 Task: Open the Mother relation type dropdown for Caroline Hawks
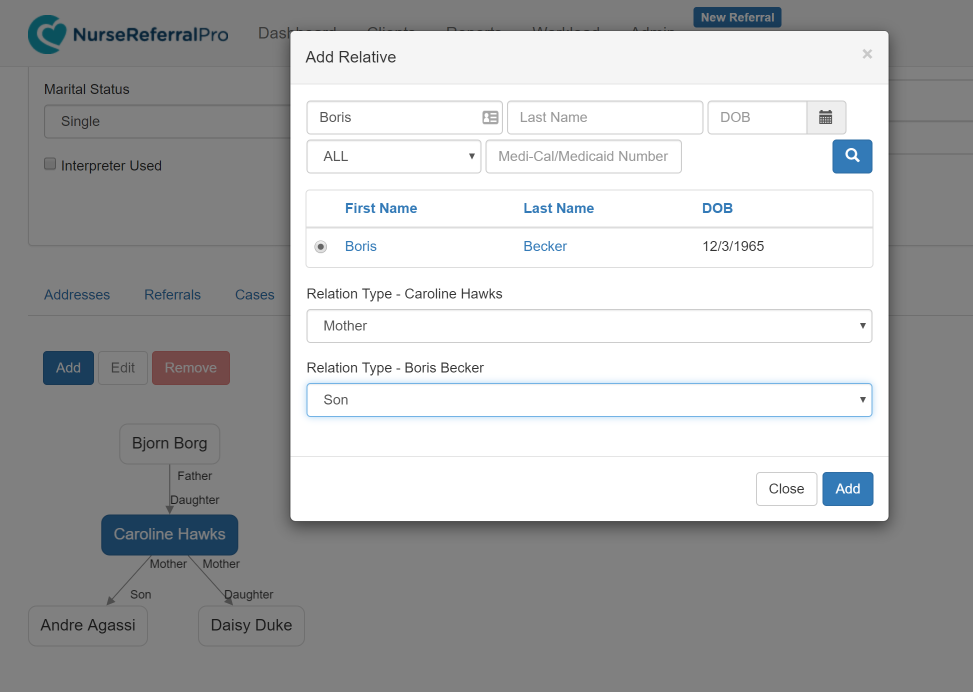[589, 326]
